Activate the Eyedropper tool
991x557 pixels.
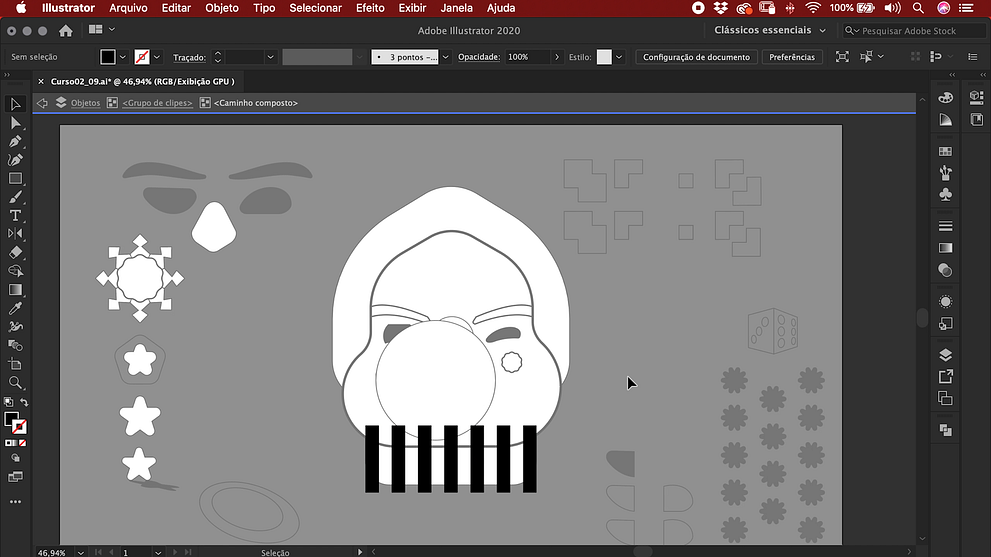pyautogui.click(x=15, y=308)
